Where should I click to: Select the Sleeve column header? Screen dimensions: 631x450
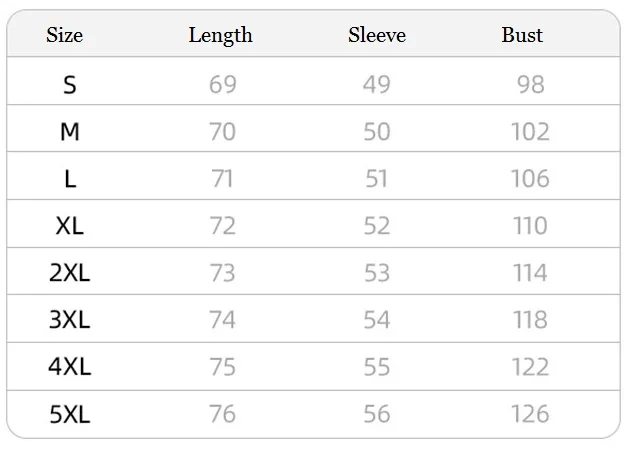point(377,35)
